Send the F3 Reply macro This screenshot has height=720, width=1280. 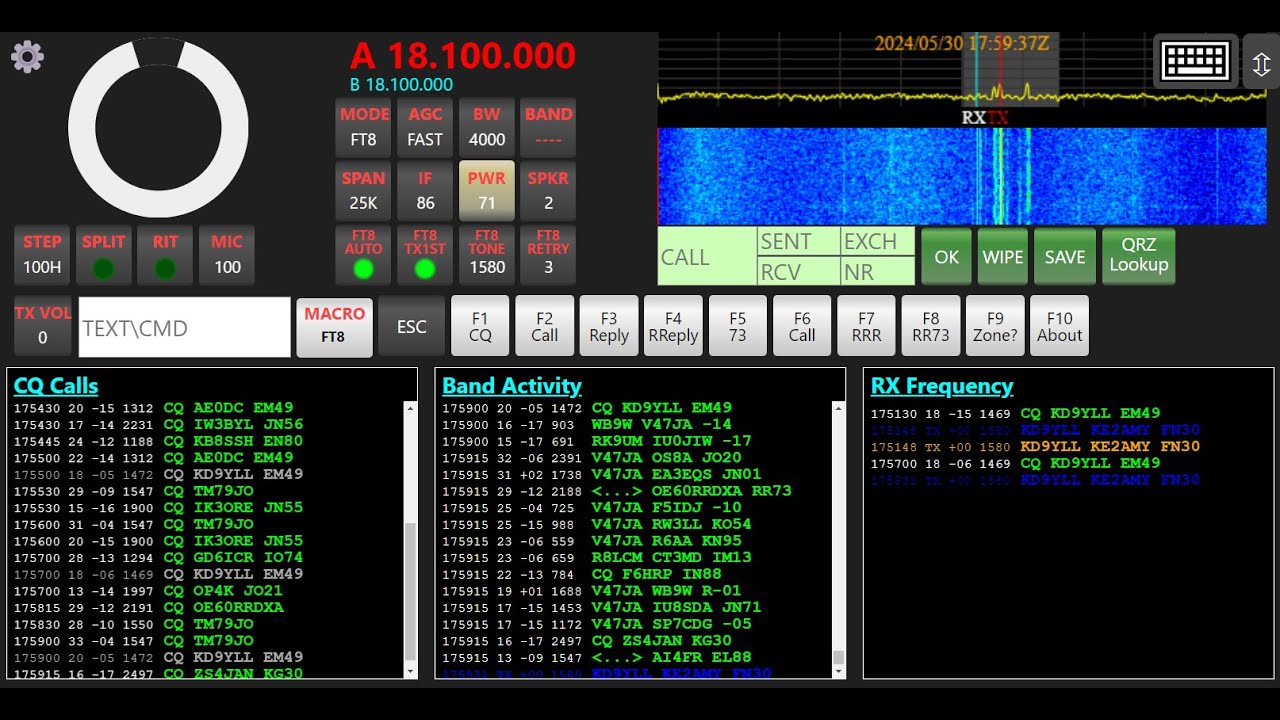click(x=609, y=327)
